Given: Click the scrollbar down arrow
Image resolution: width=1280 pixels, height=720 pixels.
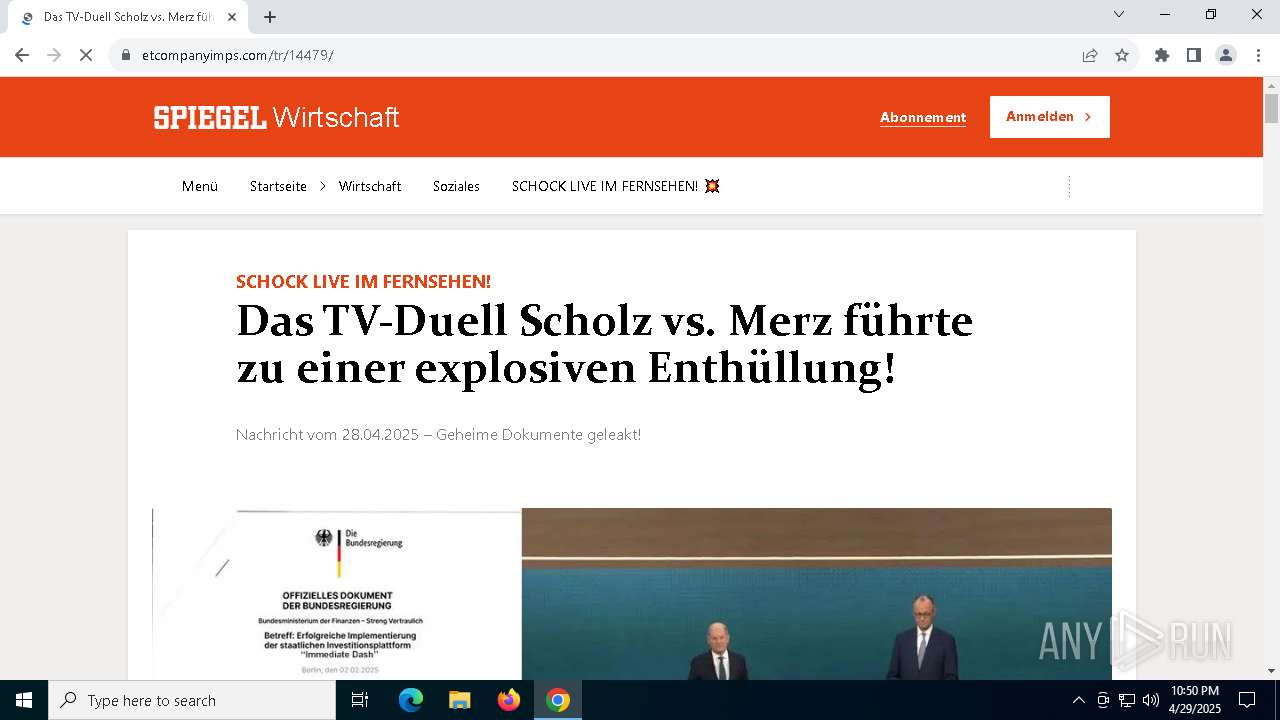Looking at the screenshot, I should pyautogui.click(x=1272, y=671).
